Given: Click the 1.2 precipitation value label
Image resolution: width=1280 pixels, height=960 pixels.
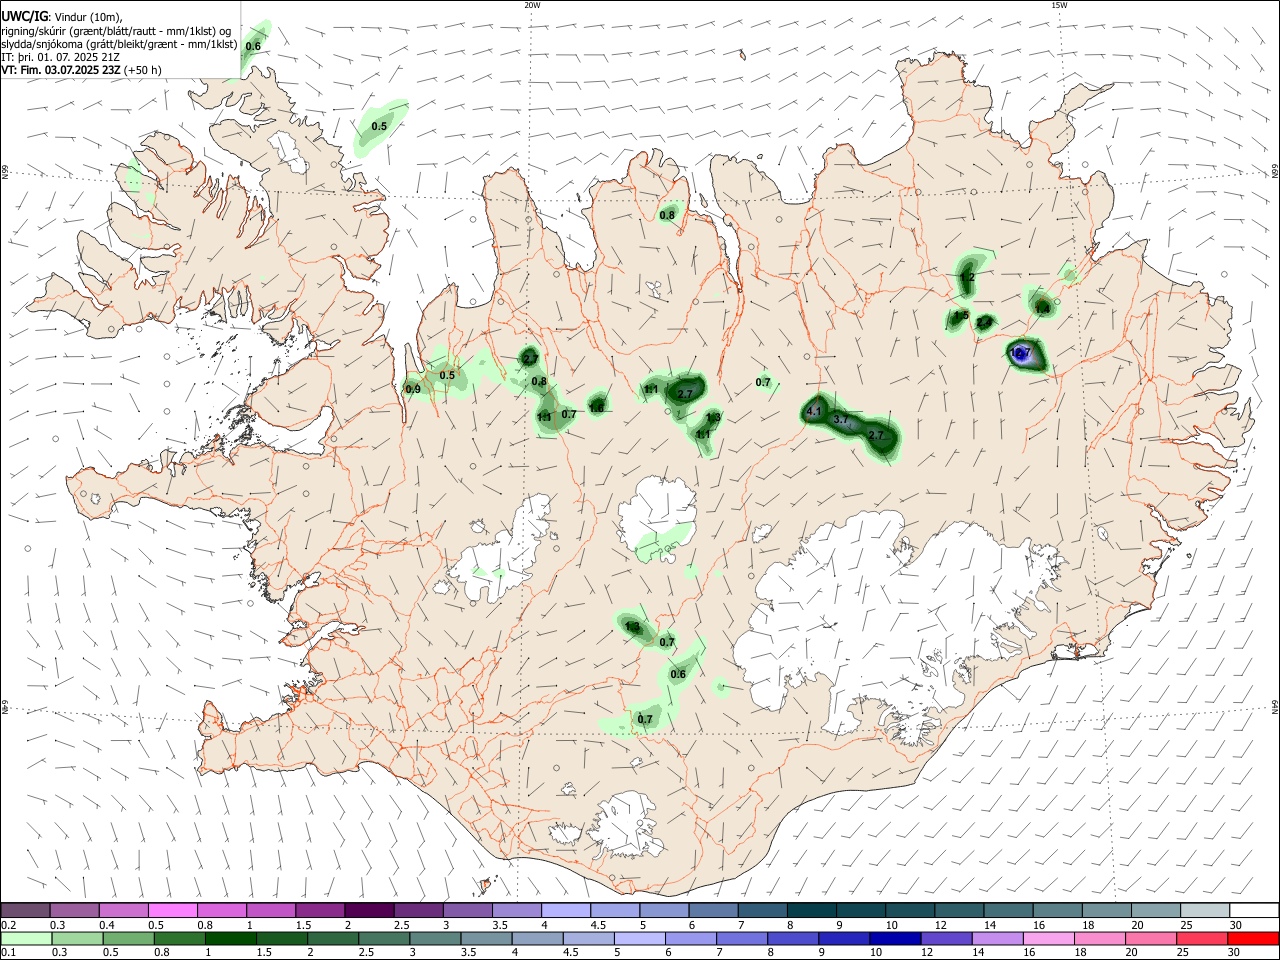Looking at the screenshot, I should tap(967, 277).
